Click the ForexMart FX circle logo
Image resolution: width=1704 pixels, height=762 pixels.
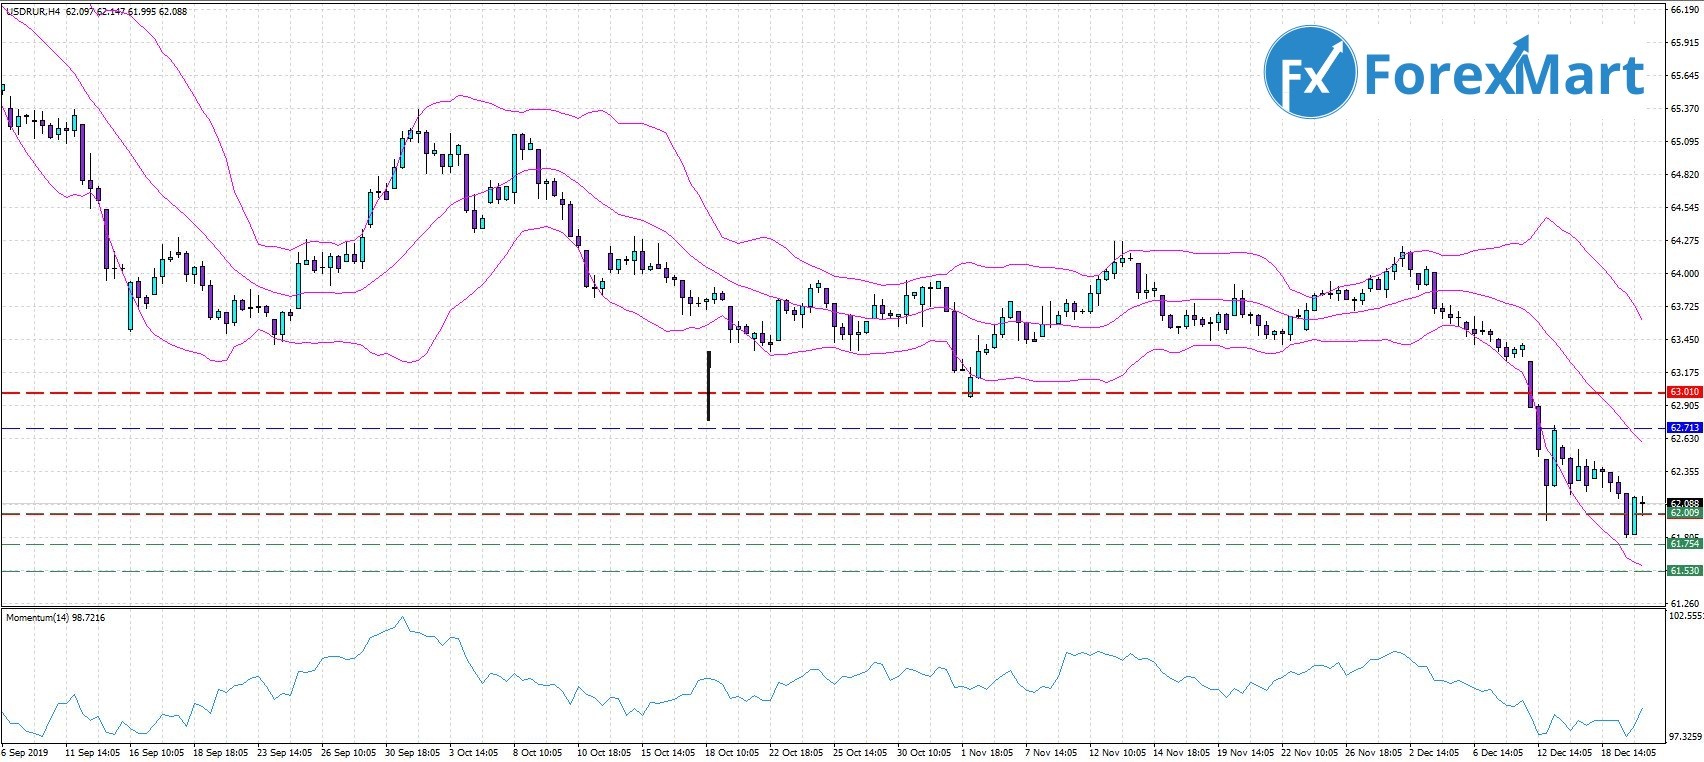1310,74
